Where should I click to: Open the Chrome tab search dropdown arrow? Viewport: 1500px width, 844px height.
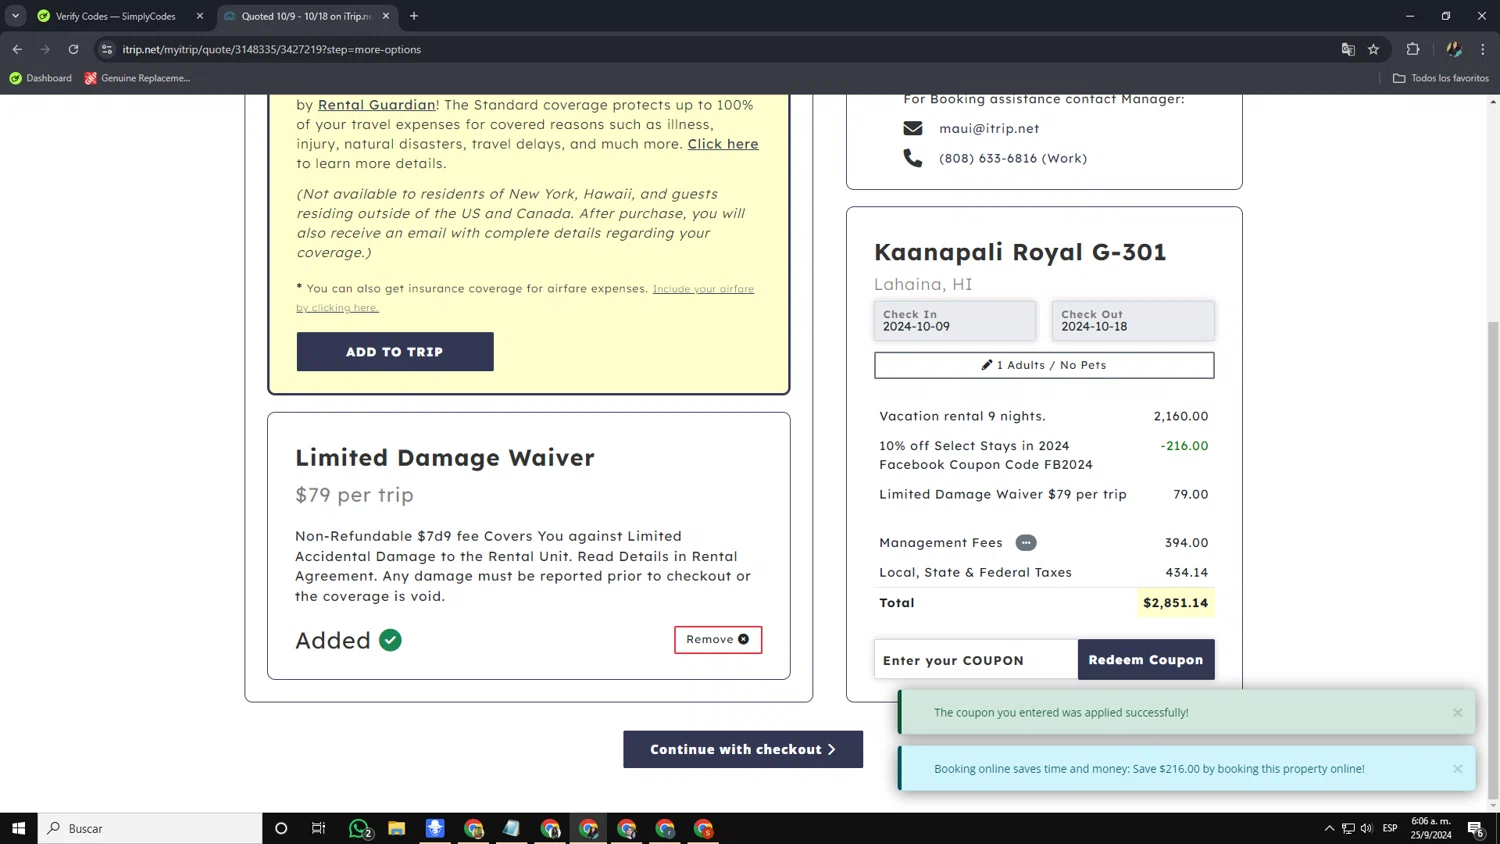[x=15, y=16]
